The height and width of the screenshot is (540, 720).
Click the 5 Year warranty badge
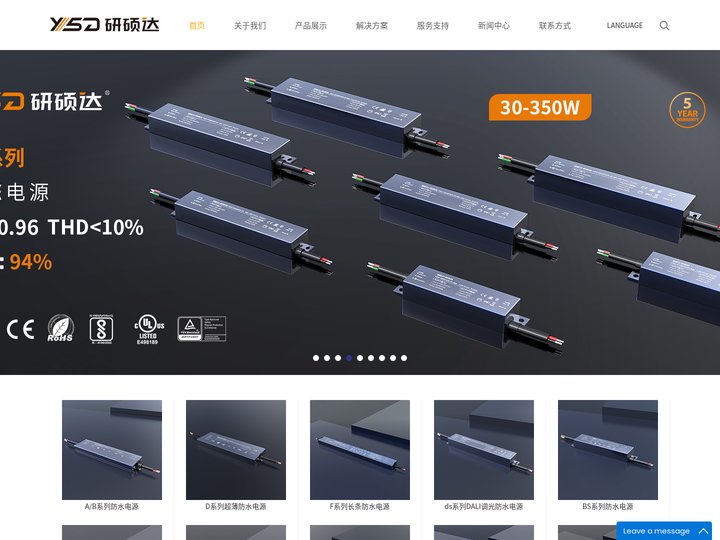pos(687,110)
